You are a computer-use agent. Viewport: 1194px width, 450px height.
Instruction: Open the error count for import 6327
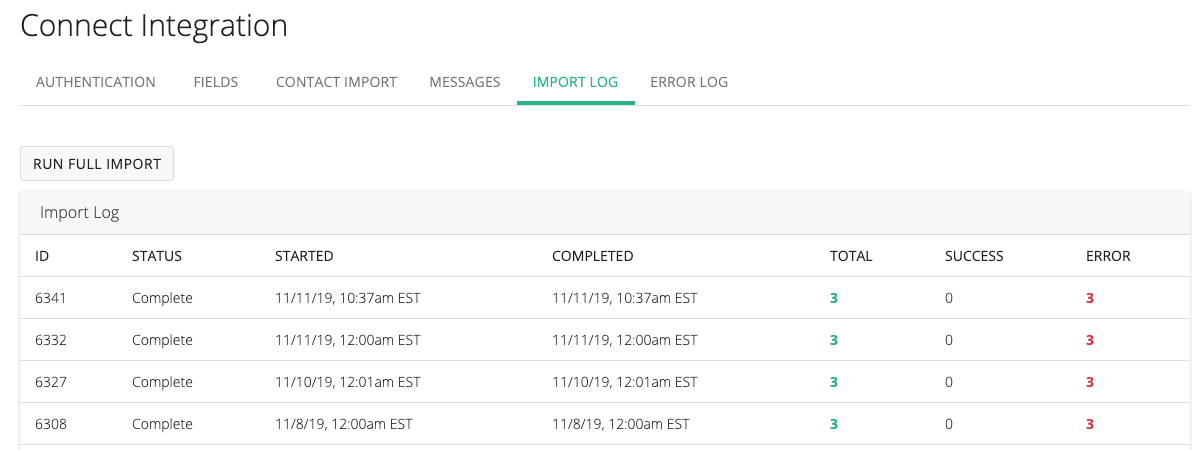(1090, 382)
